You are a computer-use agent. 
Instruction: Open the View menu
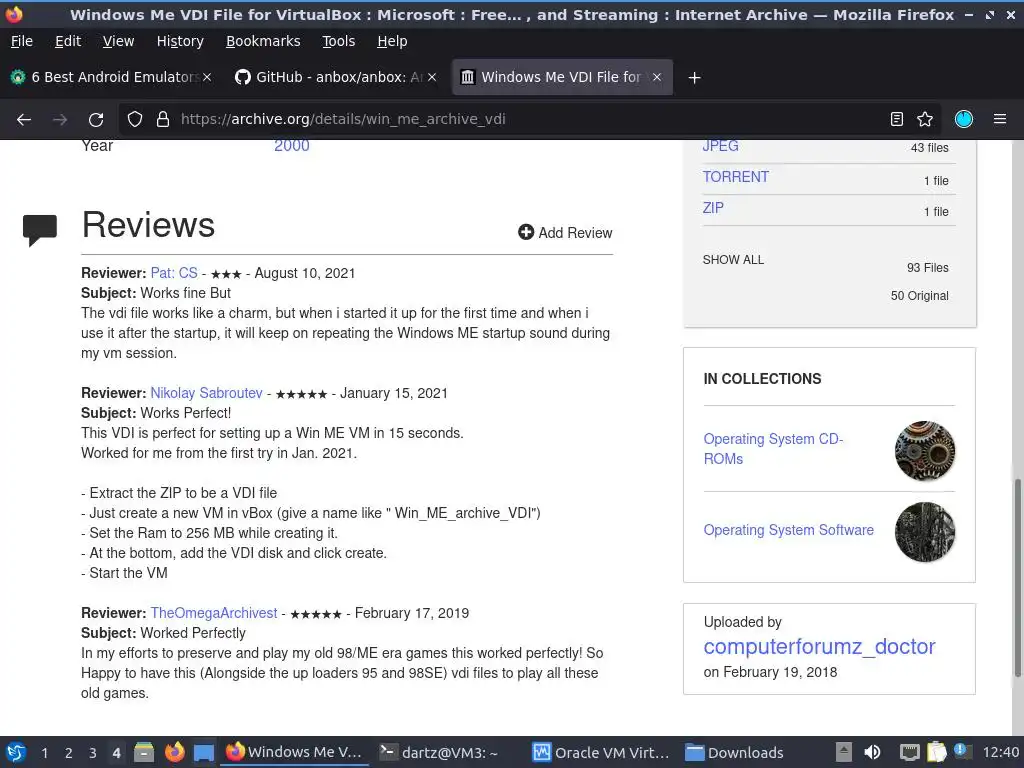pyautogui.click(x=118, y=41)
